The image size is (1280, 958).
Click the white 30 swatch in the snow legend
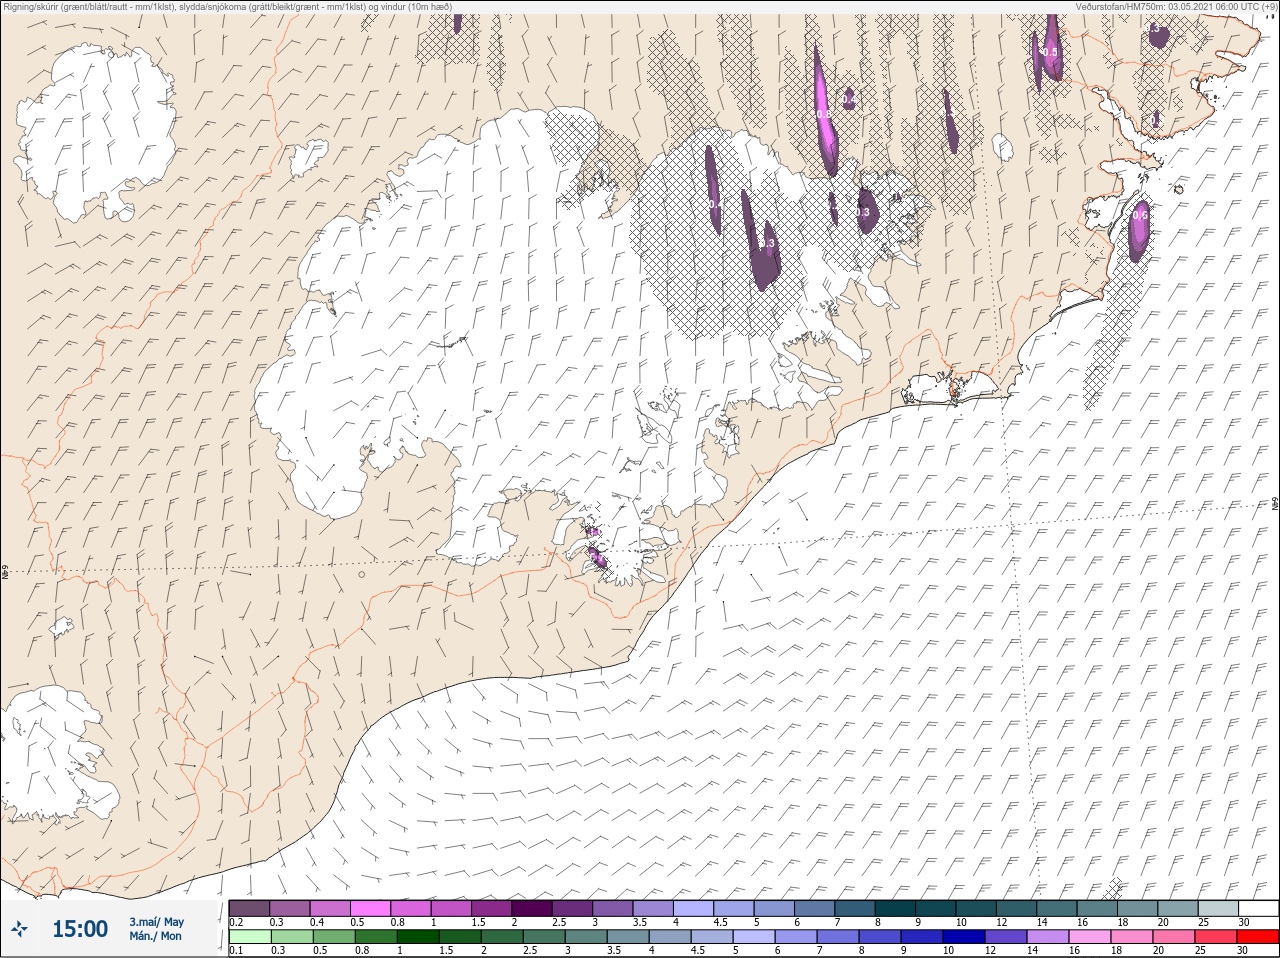point(1258,908)
